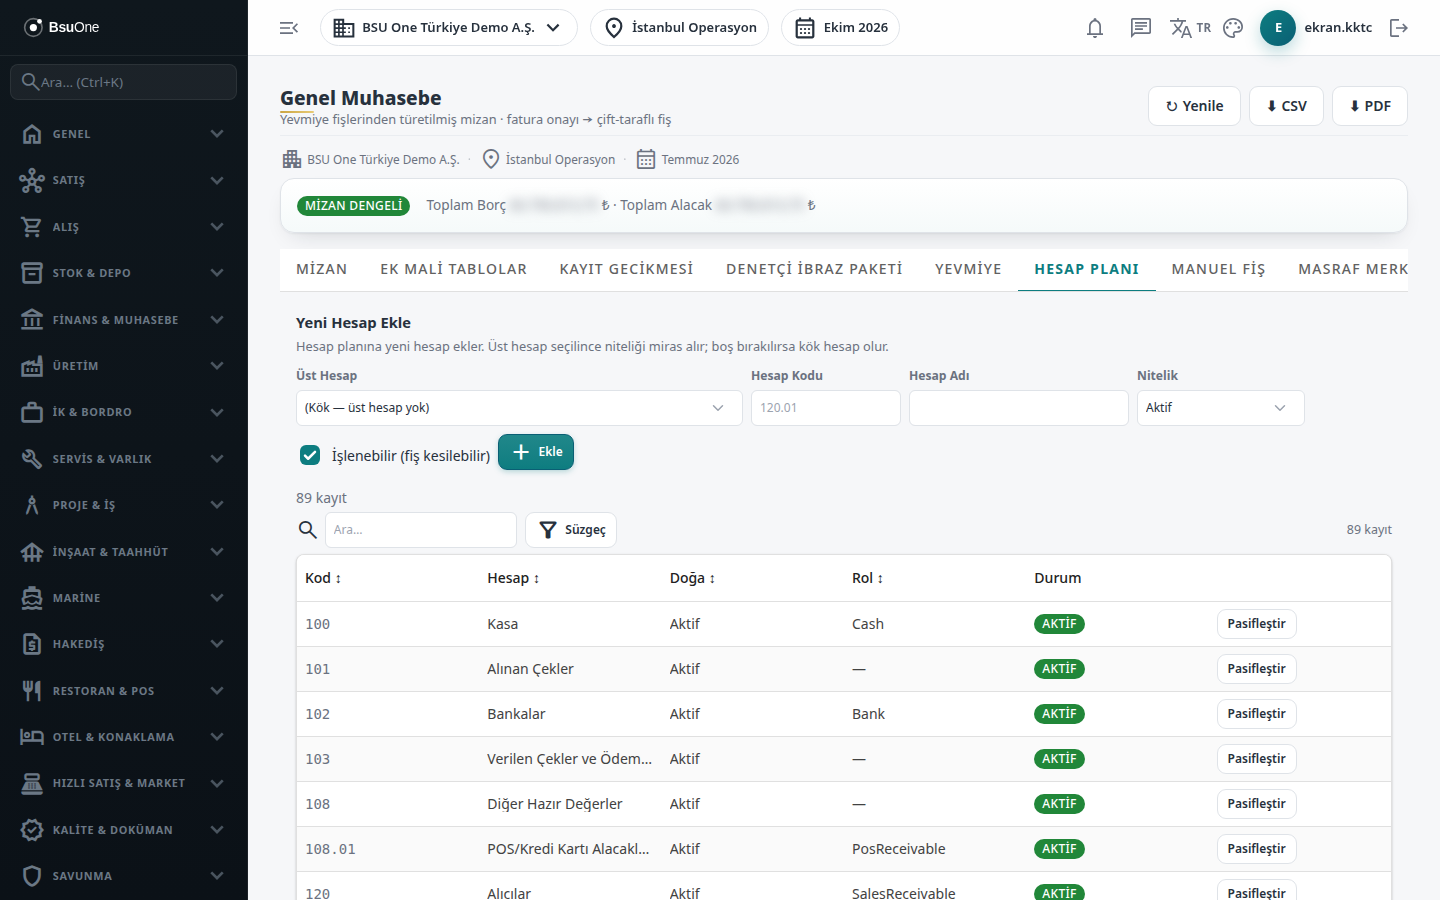Switch language with the TR translate icon

click(x=1190, y=28)
